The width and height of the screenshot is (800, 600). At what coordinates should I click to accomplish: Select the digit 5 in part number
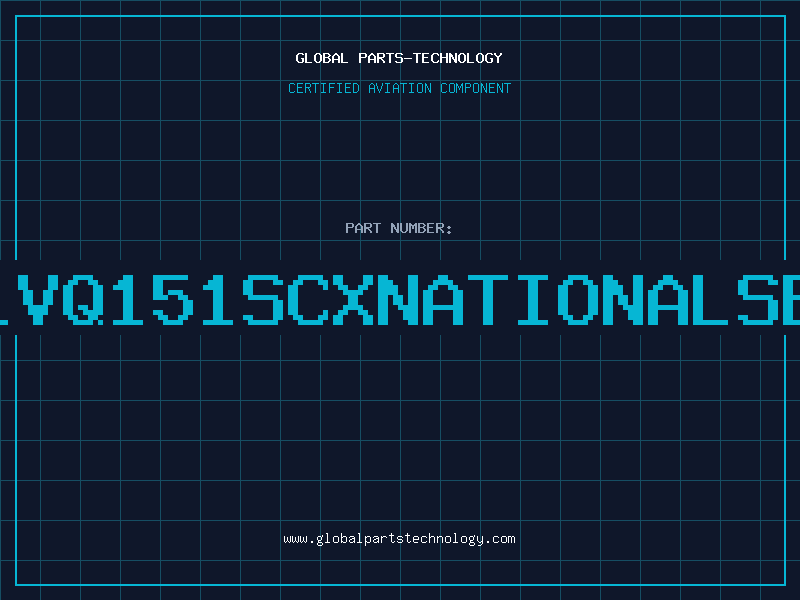(173, 300)
